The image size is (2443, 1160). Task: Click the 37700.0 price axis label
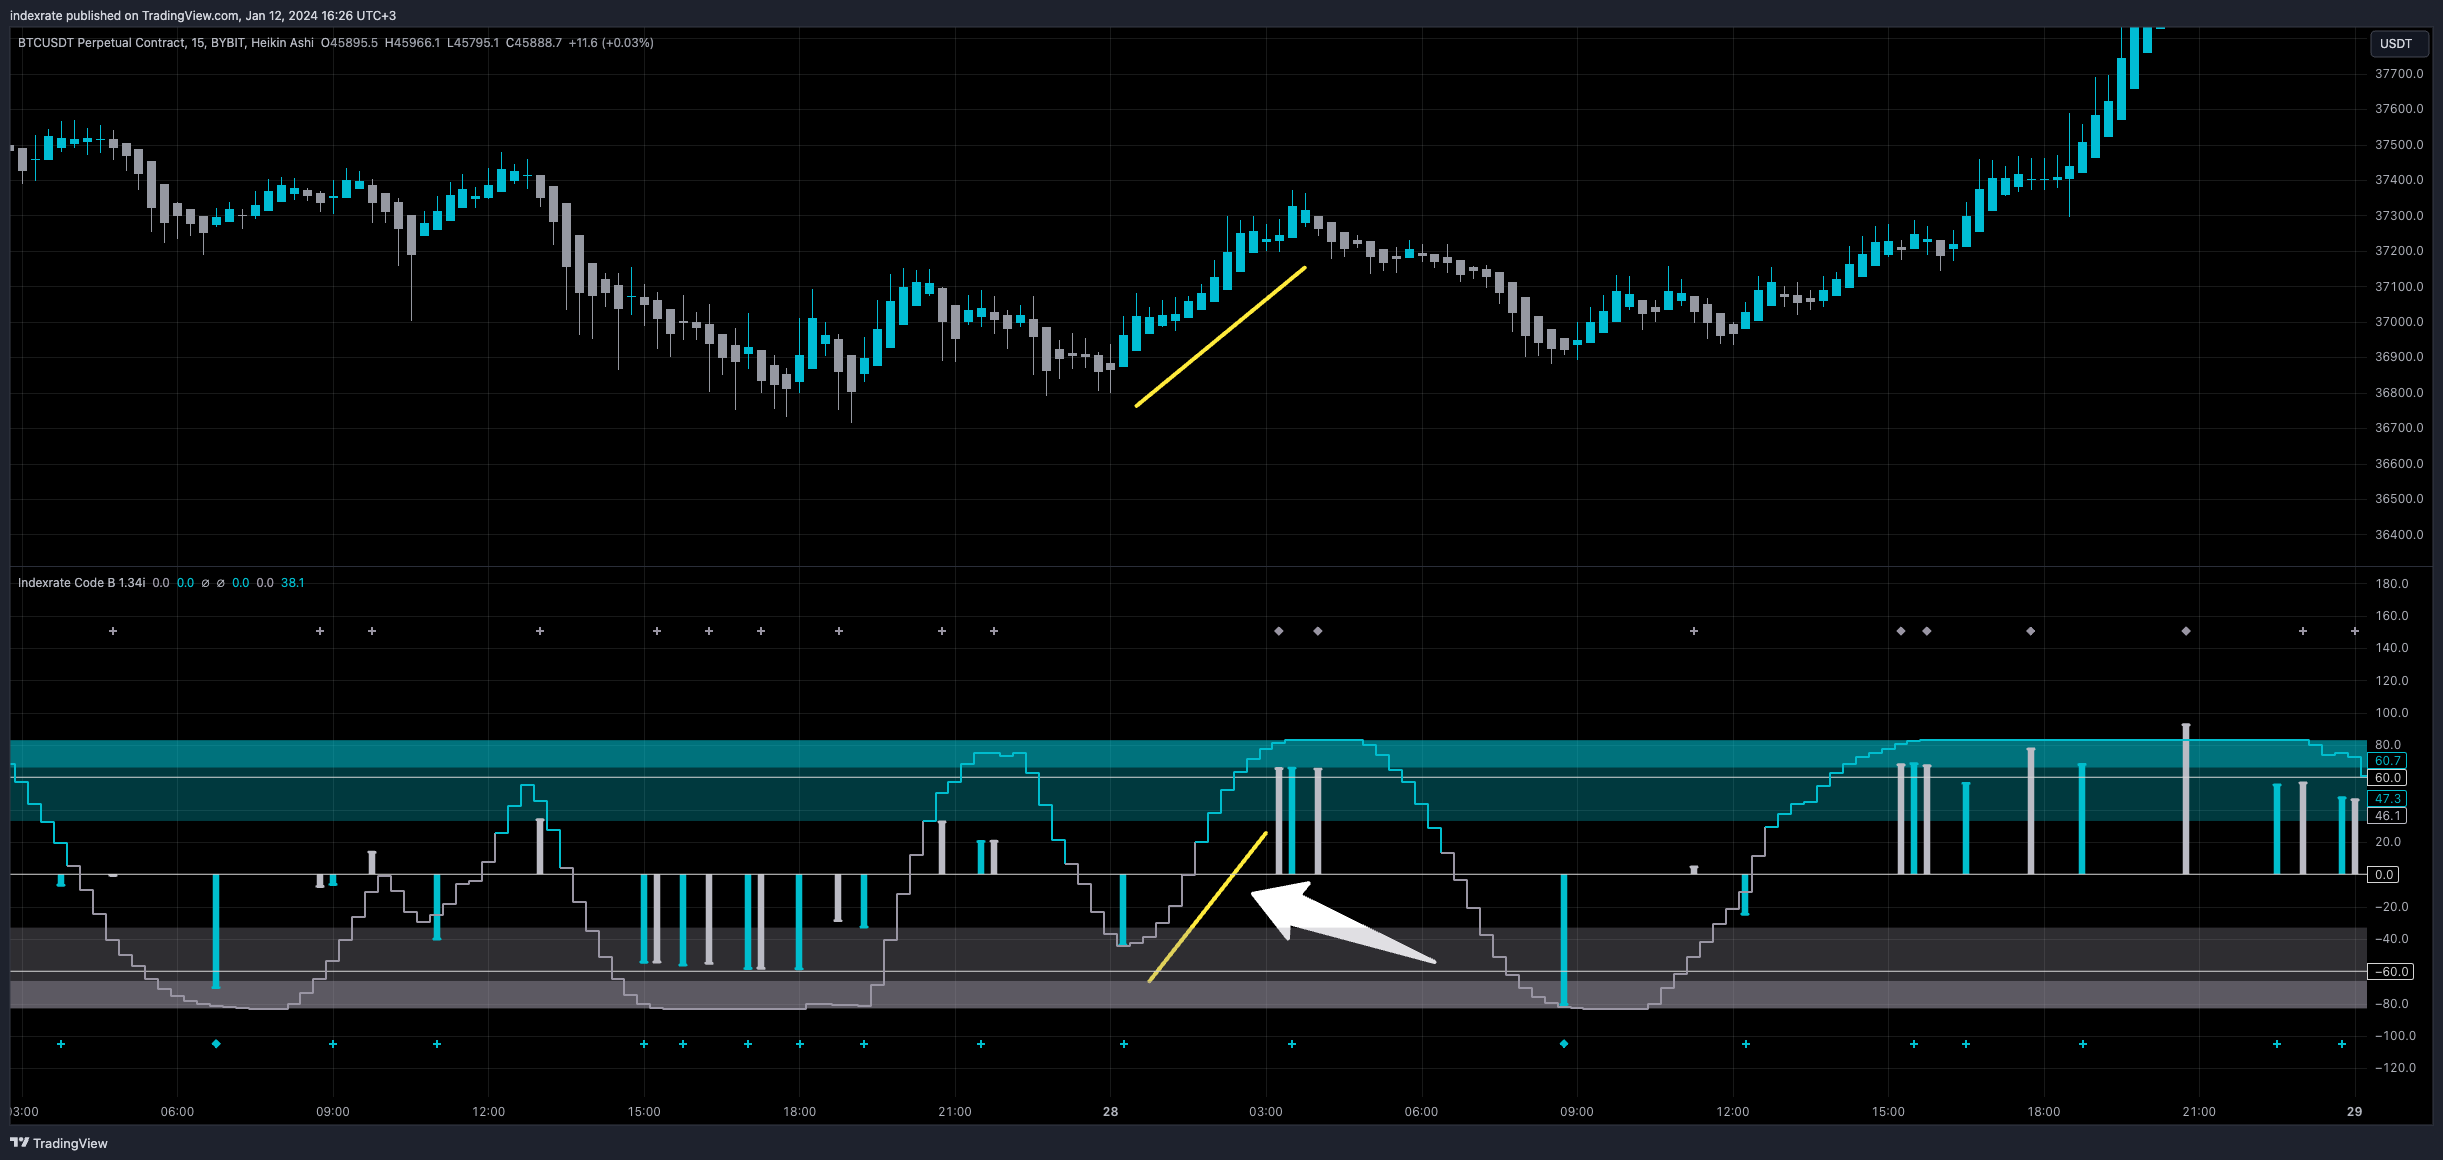tap(2399, 74)
